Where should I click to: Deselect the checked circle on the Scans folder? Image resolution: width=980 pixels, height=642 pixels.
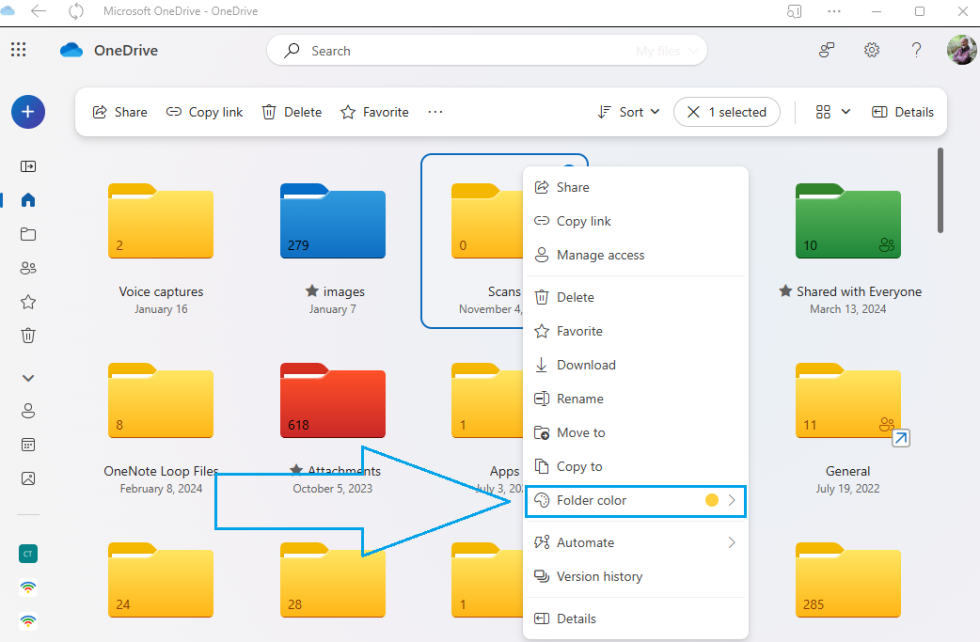pos(569,167)
